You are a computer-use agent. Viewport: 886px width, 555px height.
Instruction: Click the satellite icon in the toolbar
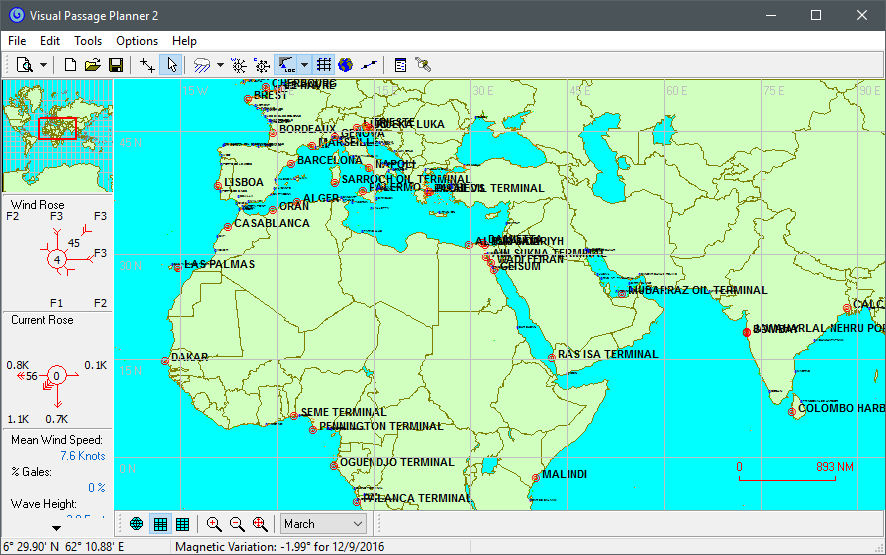pos(423,65)
